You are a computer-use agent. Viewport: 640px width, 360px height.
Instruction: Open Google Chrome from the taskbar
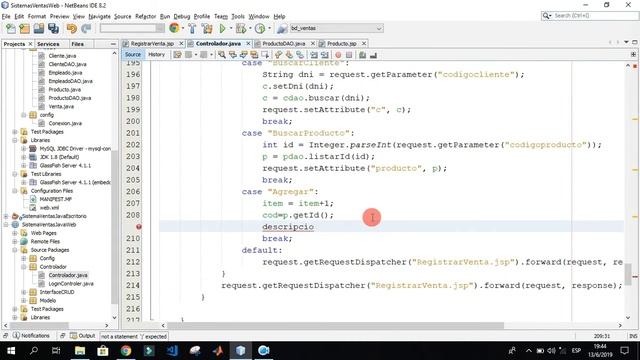point(126,350)
